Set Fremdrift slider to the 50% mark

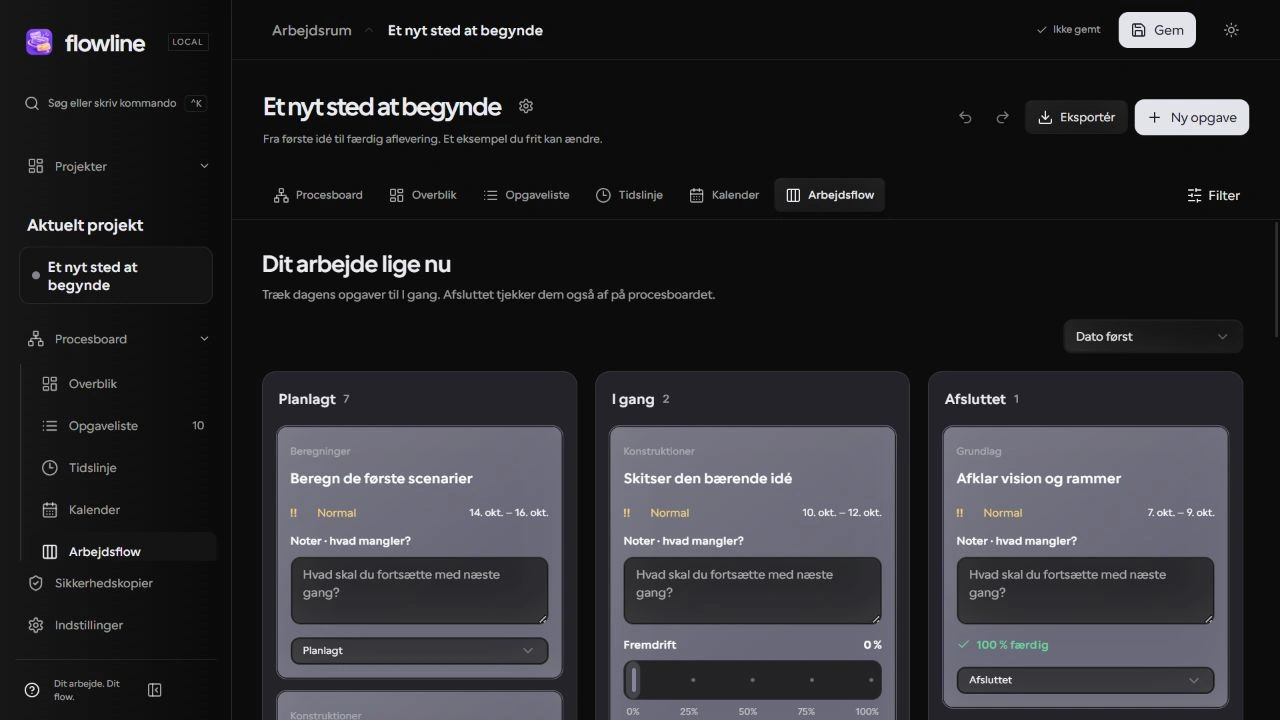click(752, 680)
